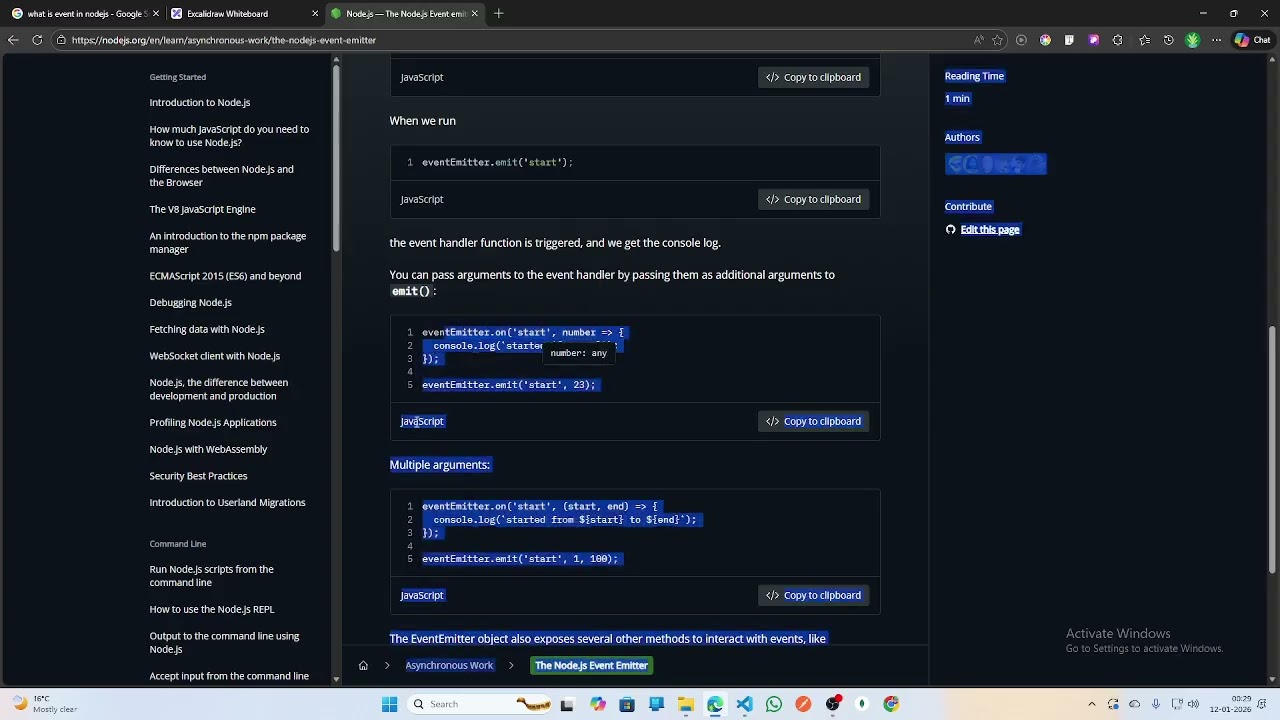This screenshot has width=1280, height=720.
Task: Click the taskbar Search box
Action: [x=480, y=704]
